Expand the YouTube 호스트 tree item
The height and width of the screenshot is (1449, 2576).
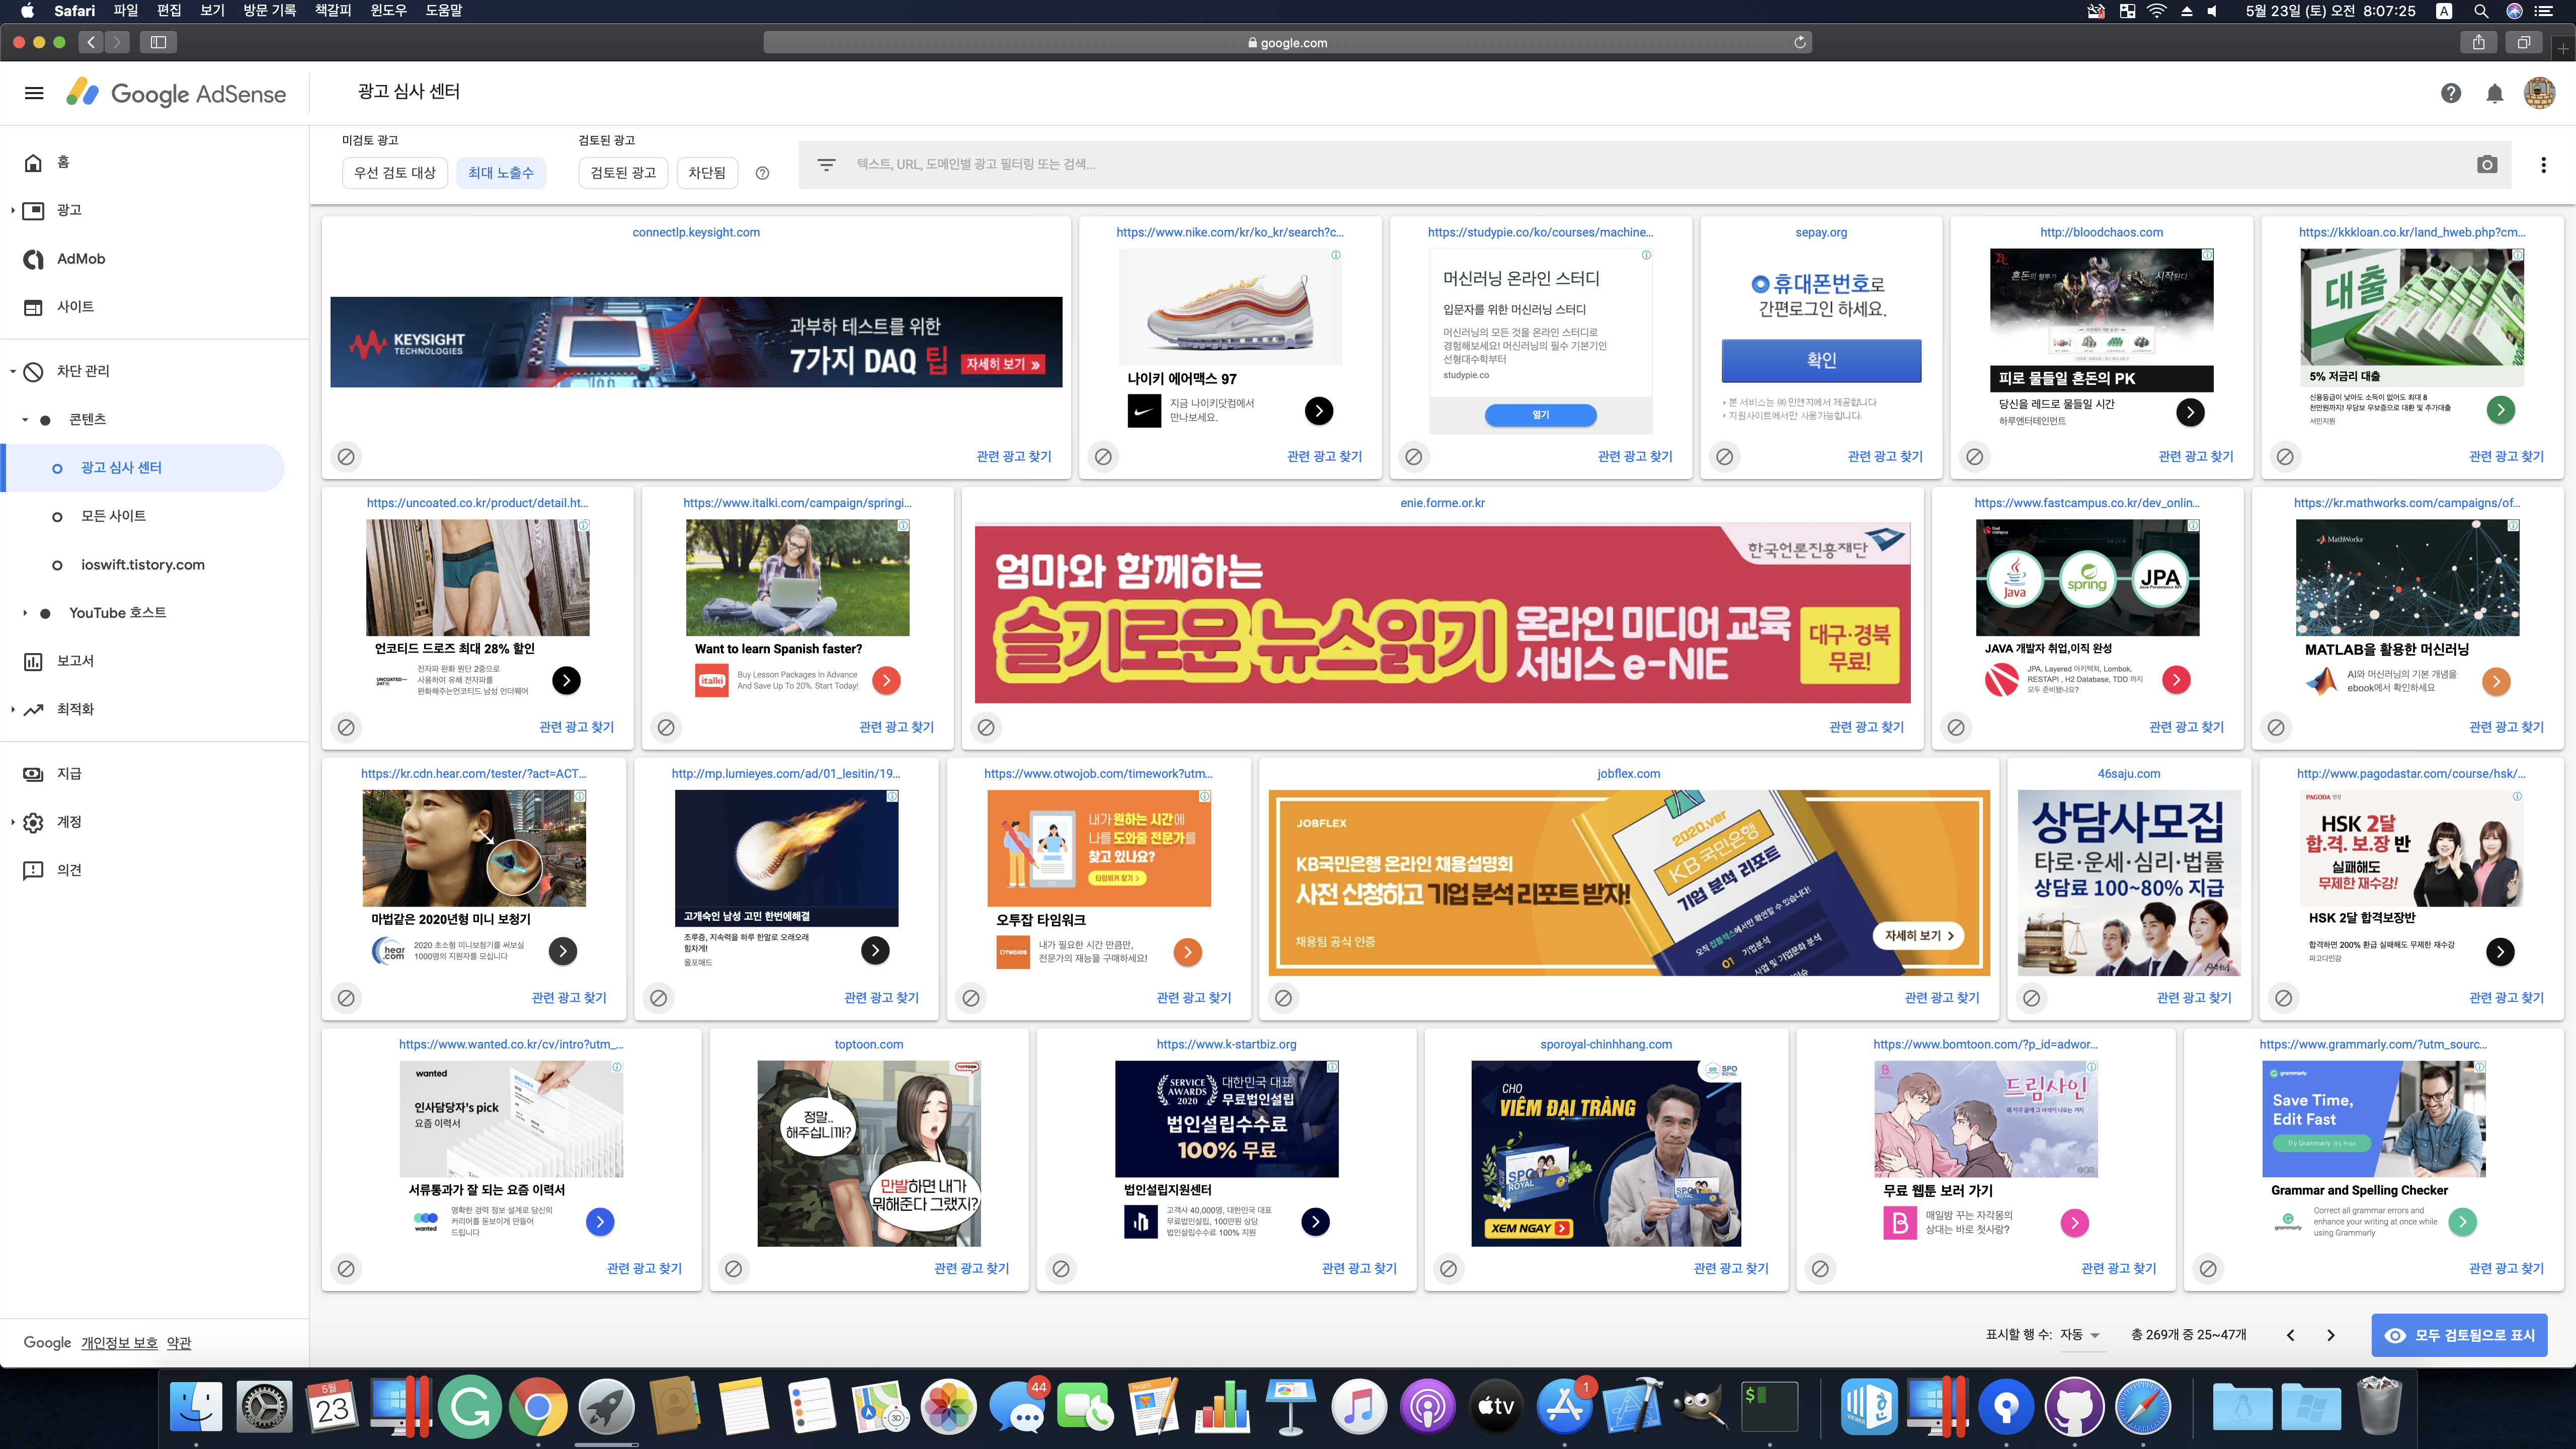click(25, 613)
